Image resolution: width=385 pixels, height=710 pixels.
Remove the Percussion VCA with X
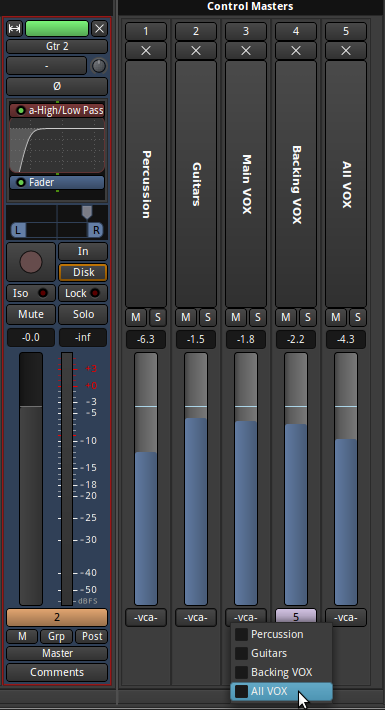[146, 51]
